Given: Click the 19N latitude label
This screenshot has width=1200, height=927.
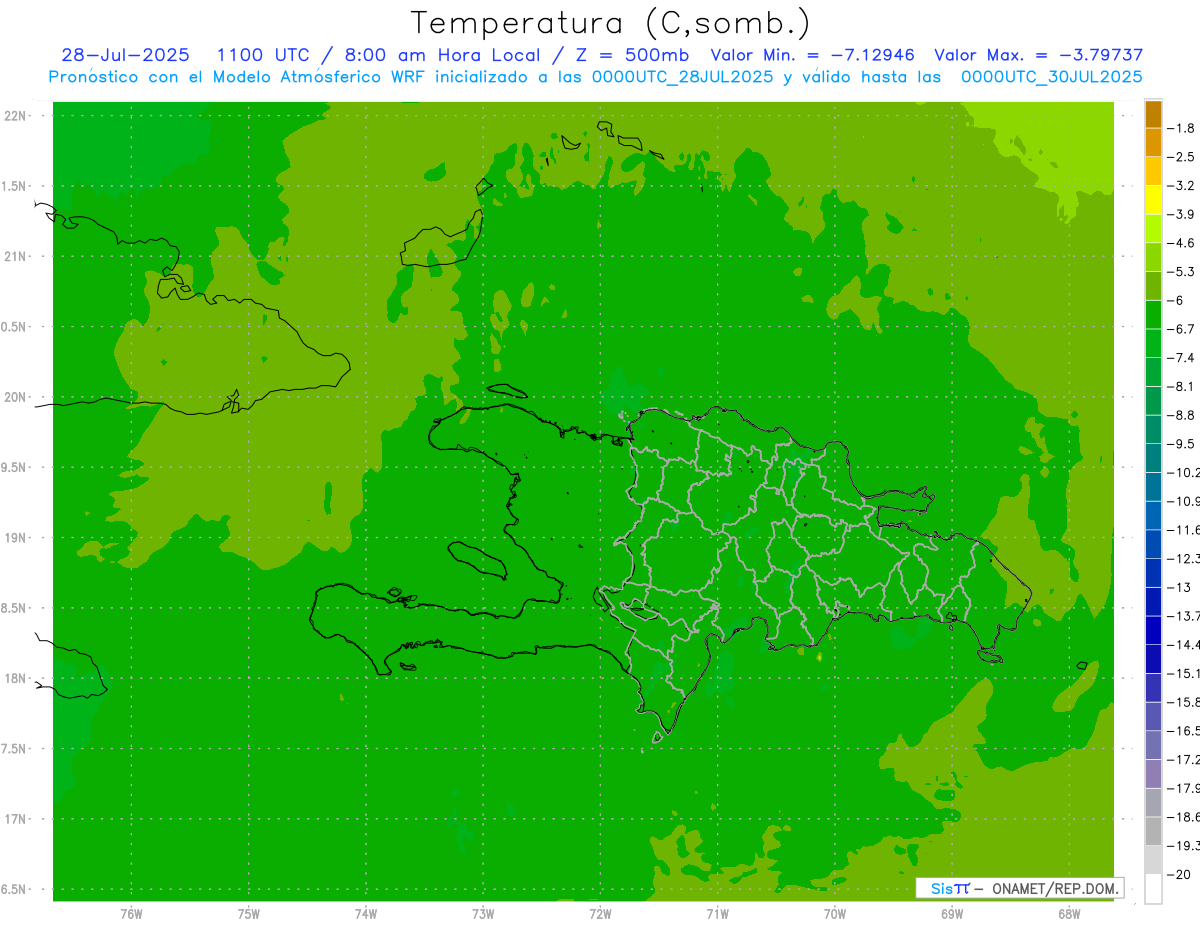Looking at the screenshot, I should tap(16, 538).
